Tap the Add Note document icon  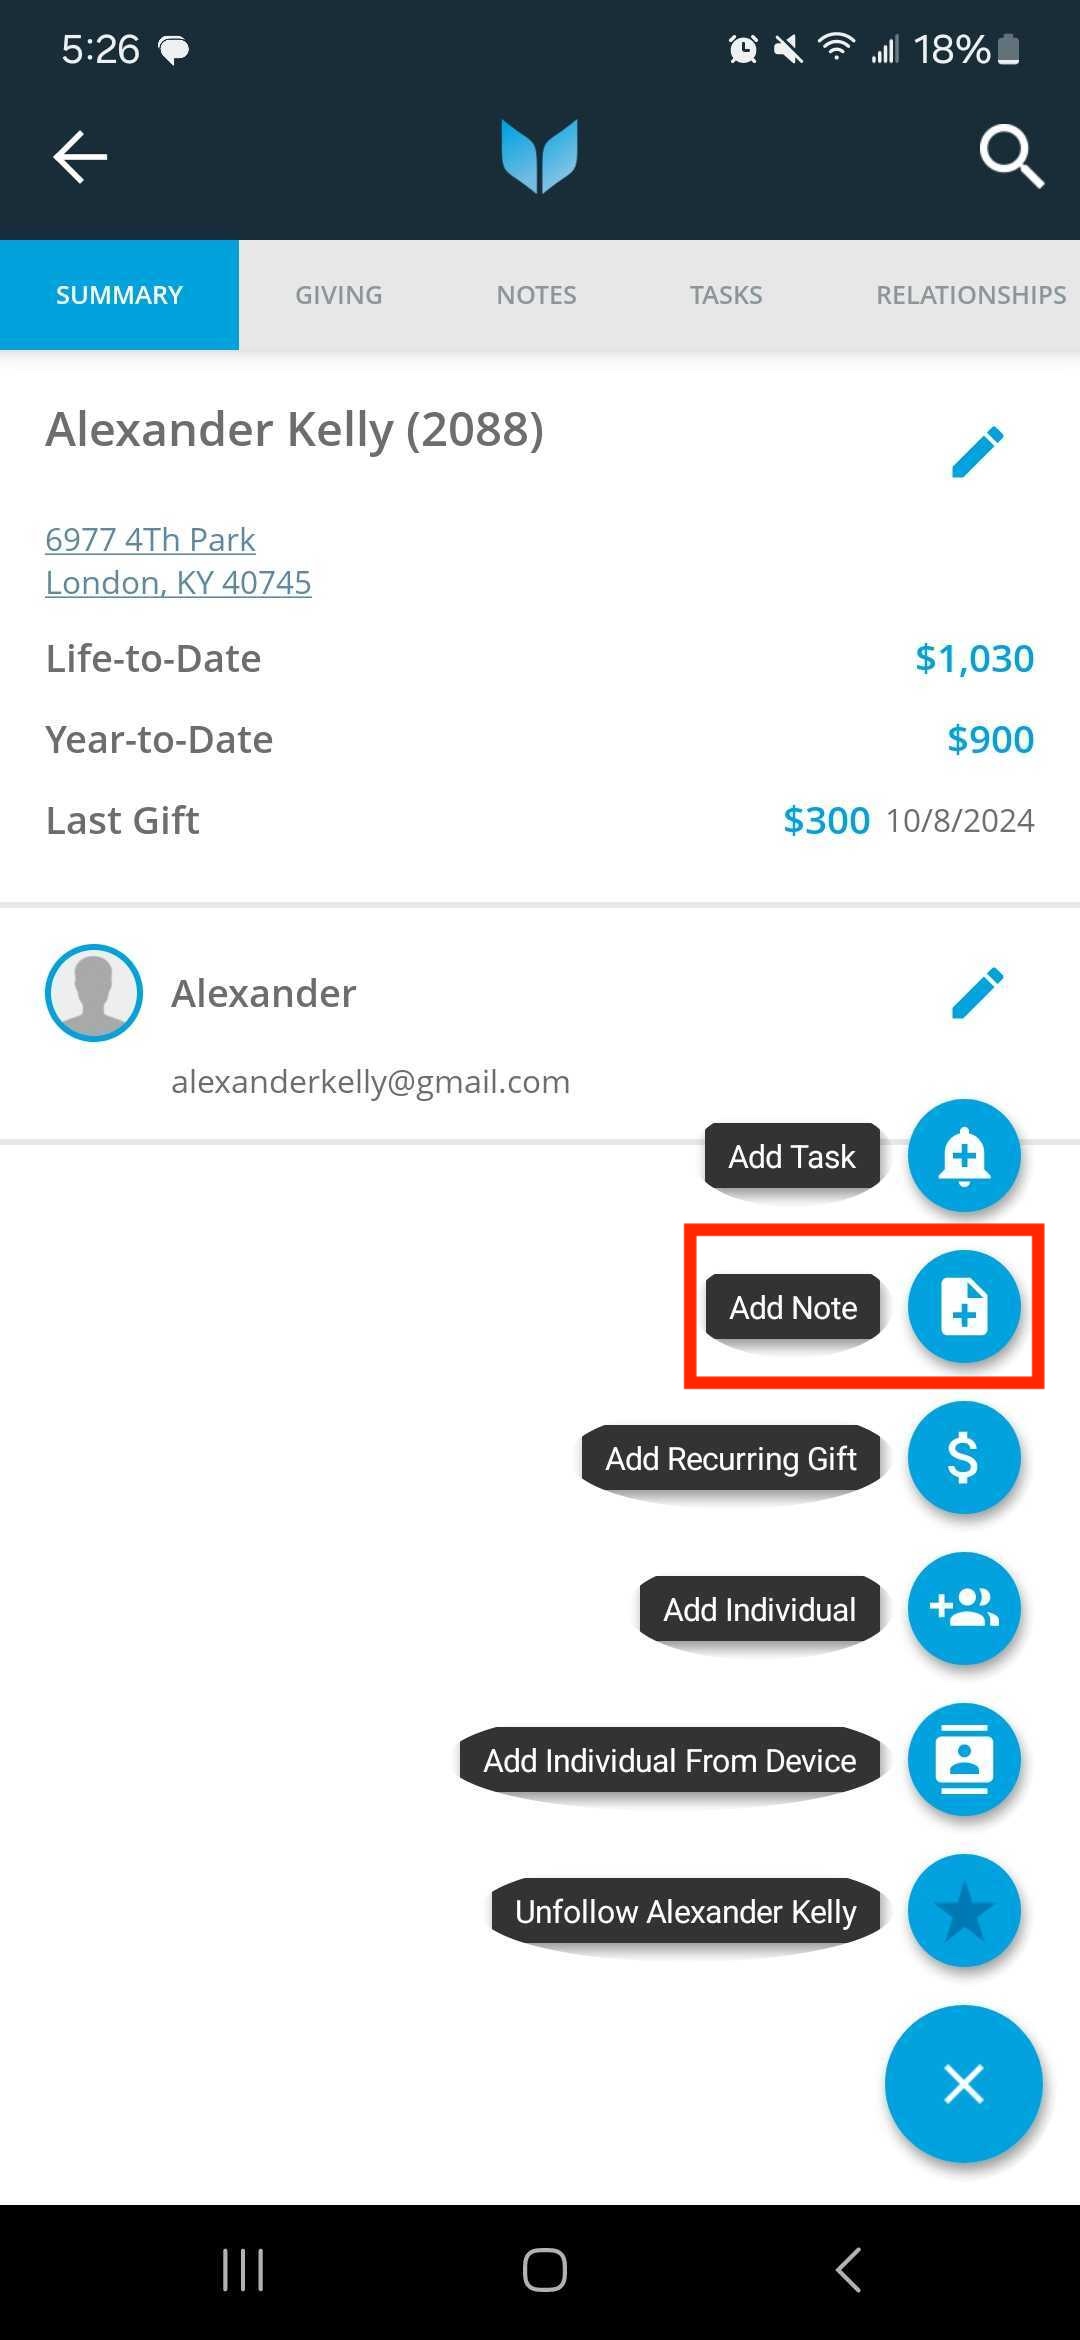pos(964,1307)
